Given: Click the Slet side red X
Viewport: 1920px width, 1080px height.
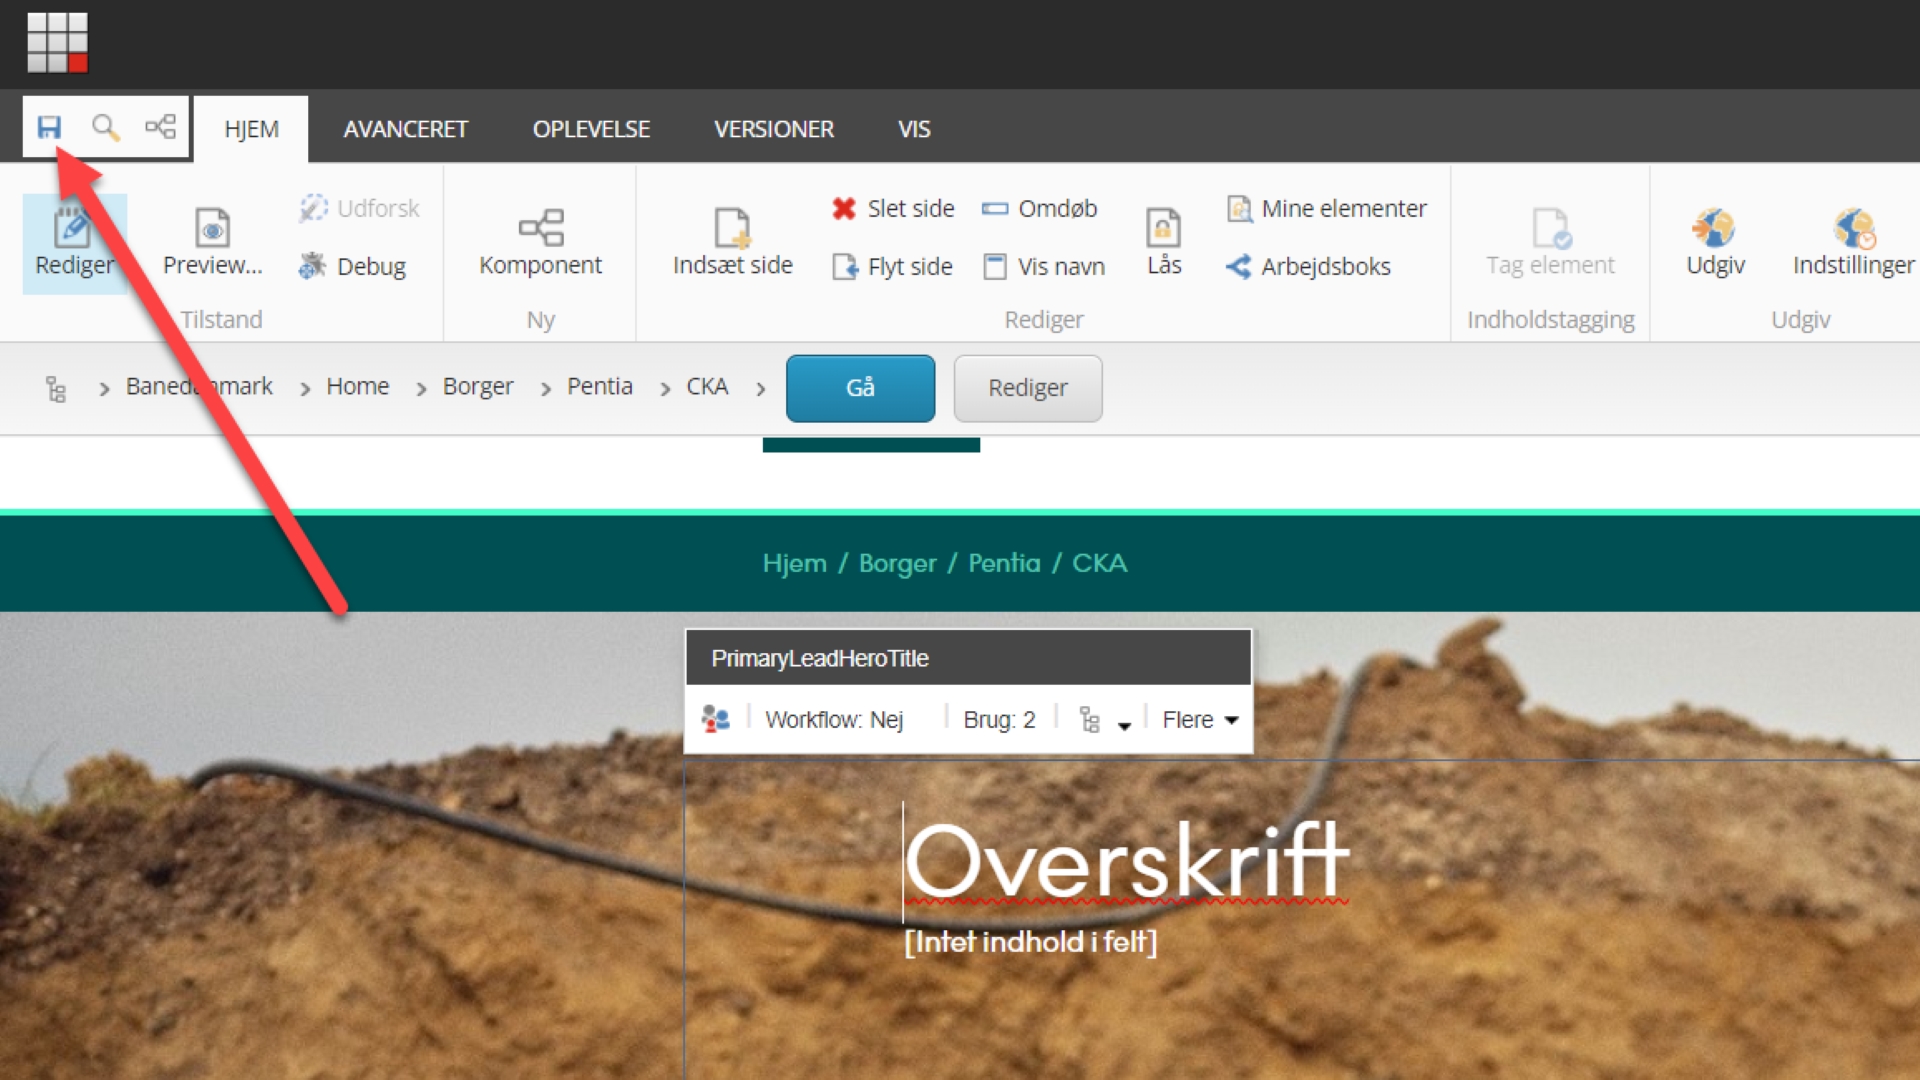Looking at the screenshot, I should (844, 208).
